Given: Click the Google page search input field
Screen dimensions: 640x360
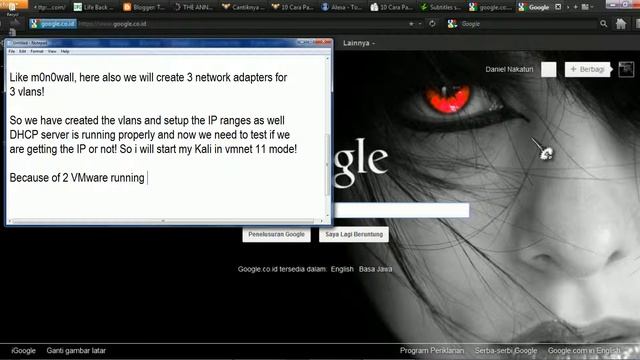Looking at the screenshot, I should click(401, 211).
